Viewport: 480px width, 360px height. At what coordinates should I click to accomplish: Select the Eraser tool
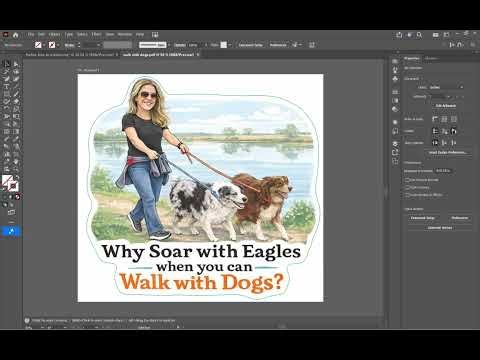[16, 102]
